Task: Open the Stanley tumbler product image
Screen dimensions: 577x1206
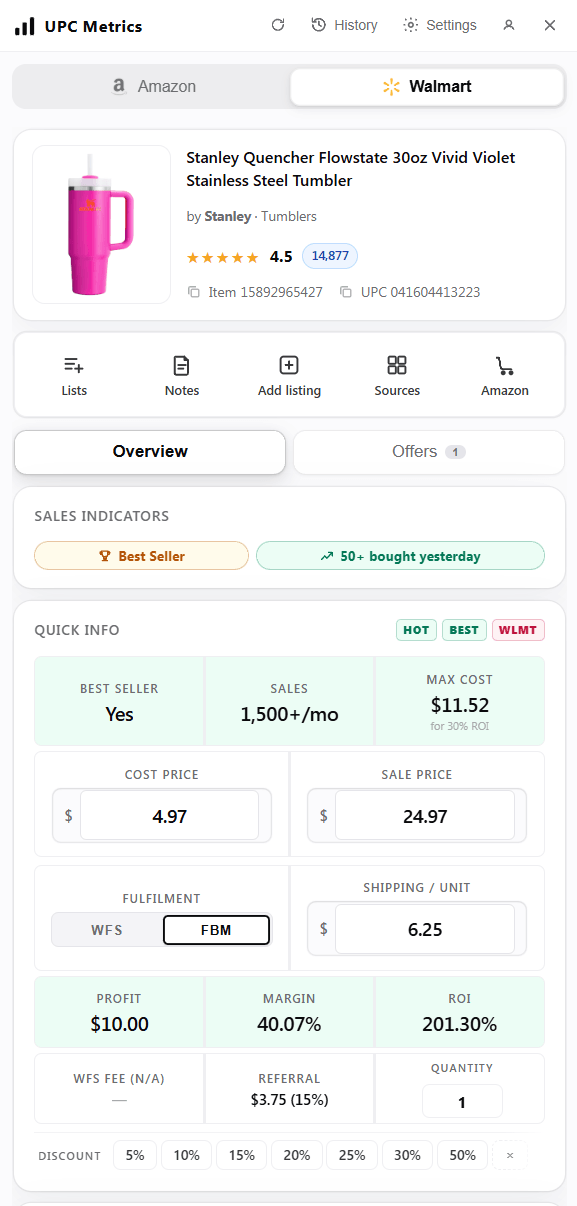Action: pyautogui.click(x=101, y=224)
